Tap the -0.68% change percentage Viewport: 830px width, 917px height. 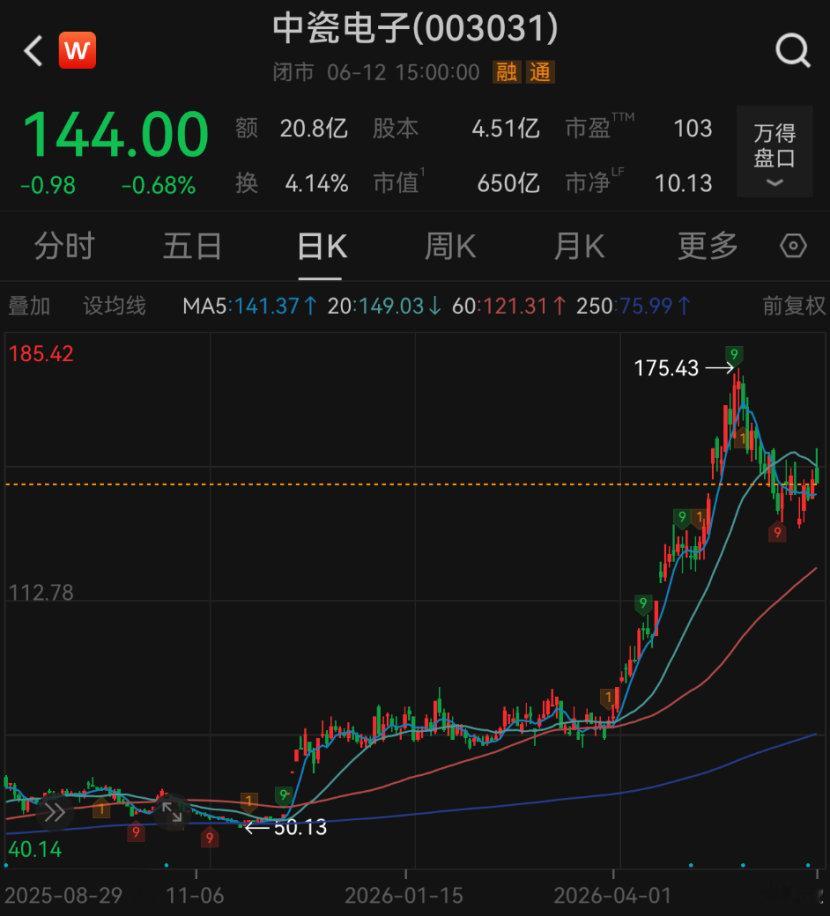coord(159,185)
